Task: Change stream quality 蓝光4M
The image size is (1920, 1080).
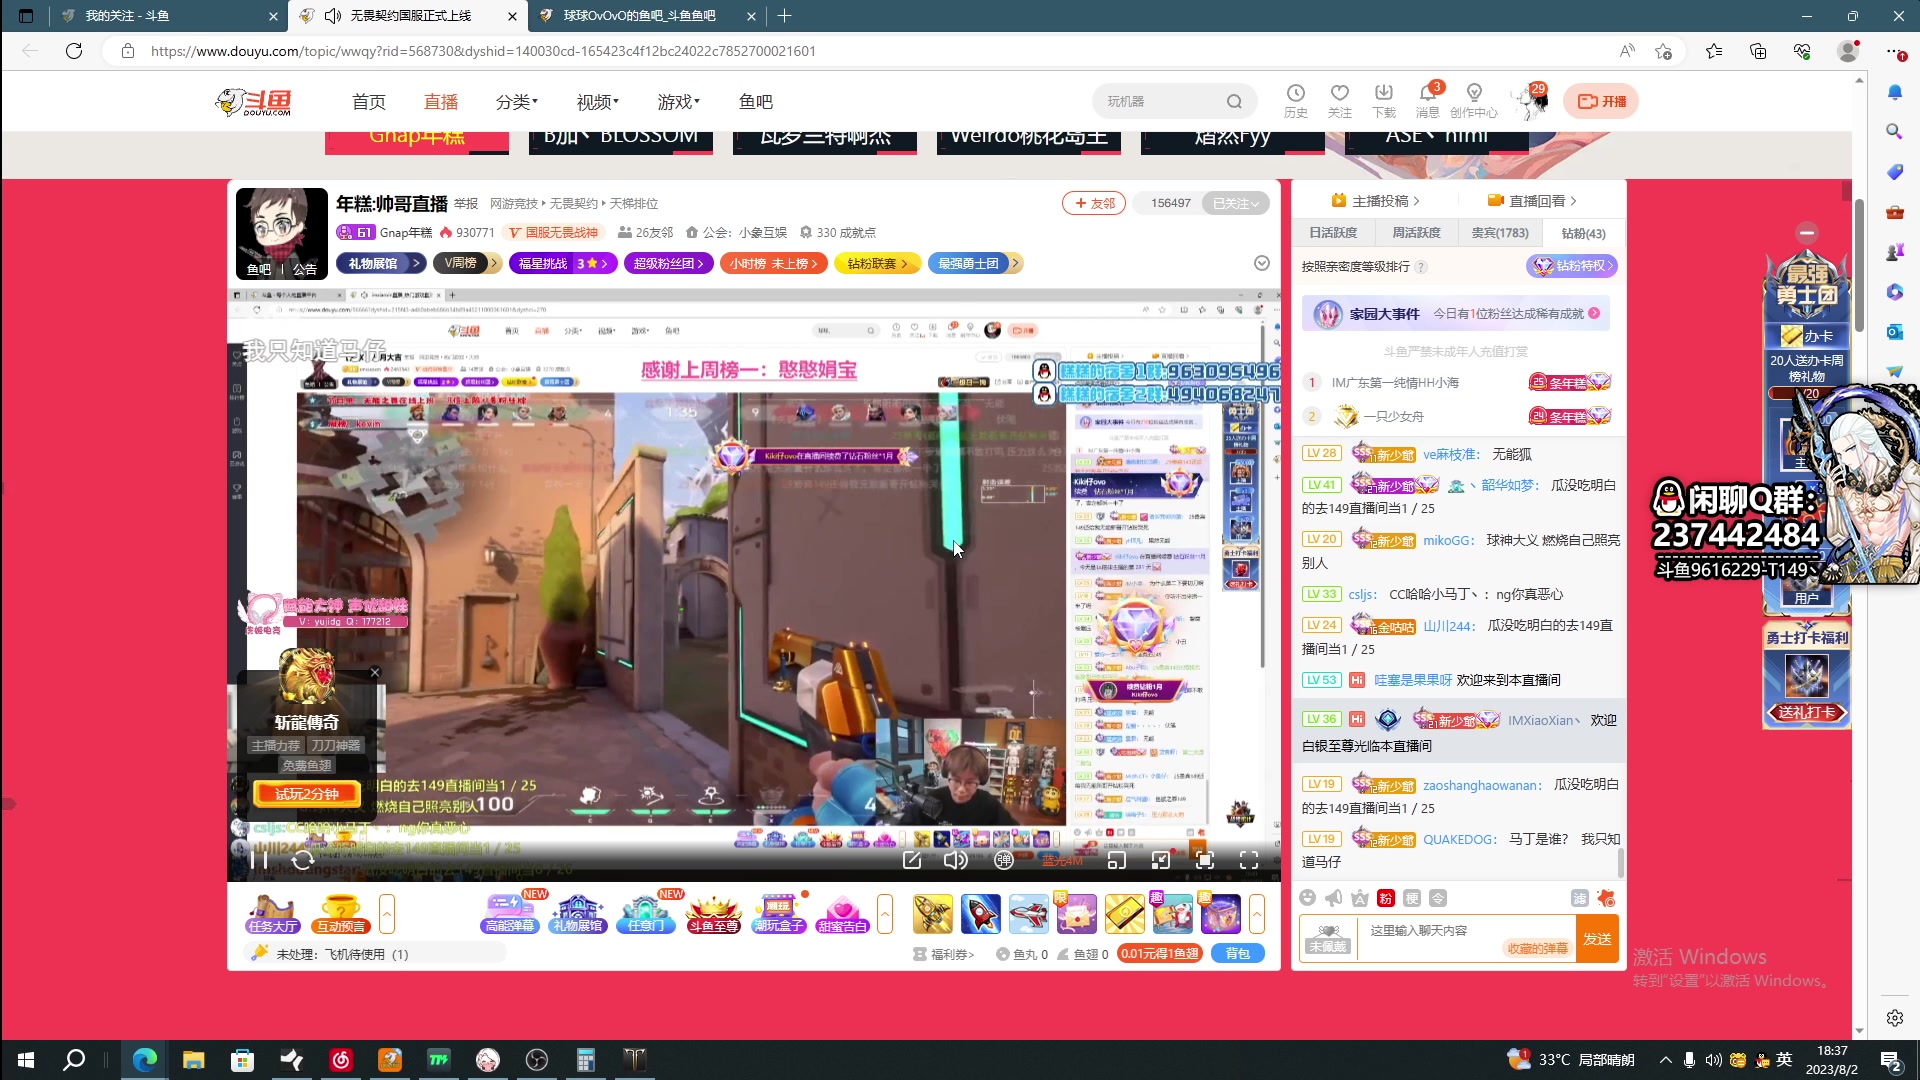Action: [1061, 860]
